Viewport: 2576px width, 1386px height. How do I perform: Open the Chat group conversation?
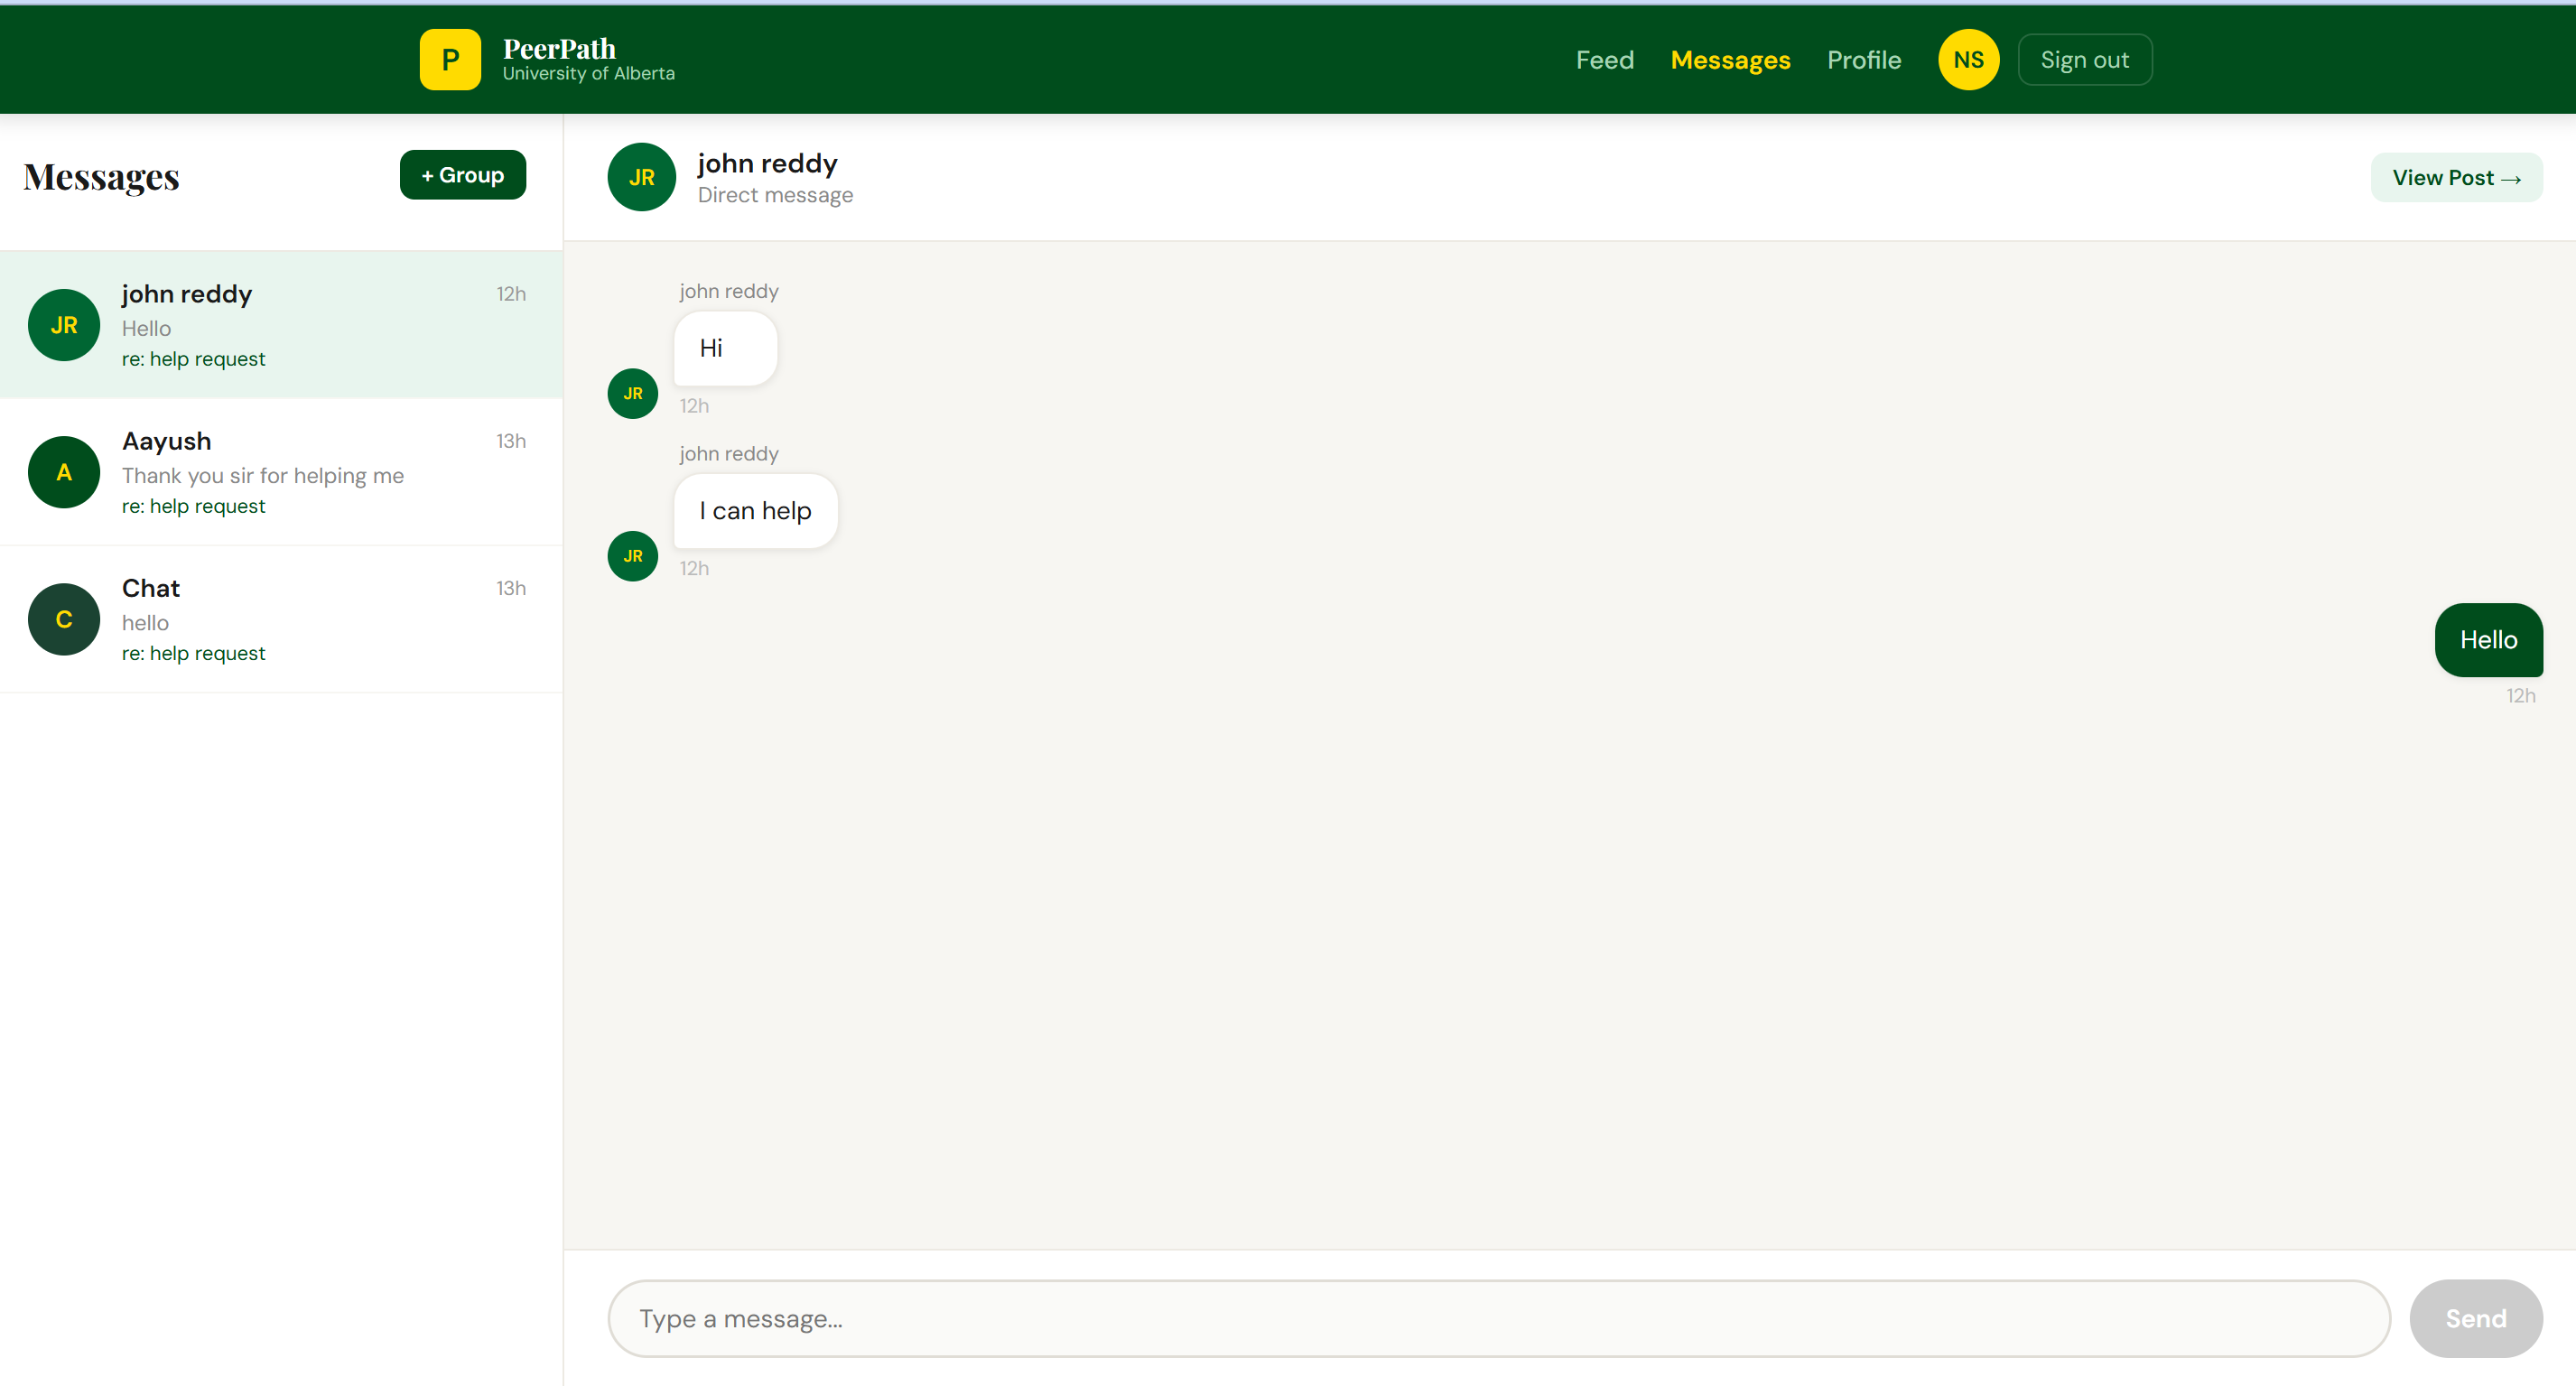click(300, 619)
